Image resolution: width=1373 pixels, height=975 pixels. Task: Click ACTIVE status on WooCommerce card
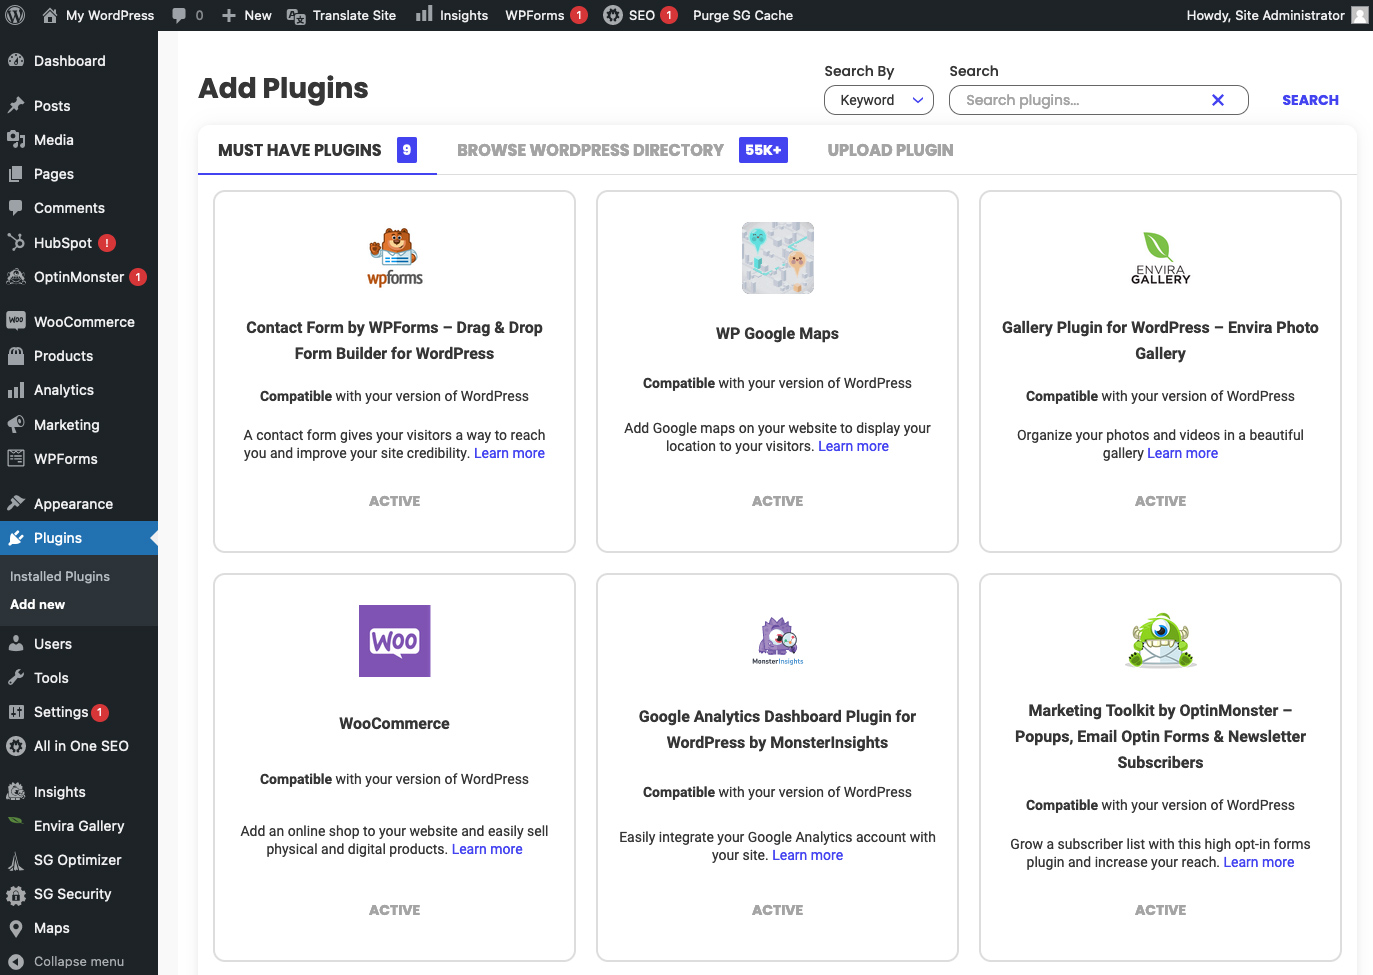(394, 910)
